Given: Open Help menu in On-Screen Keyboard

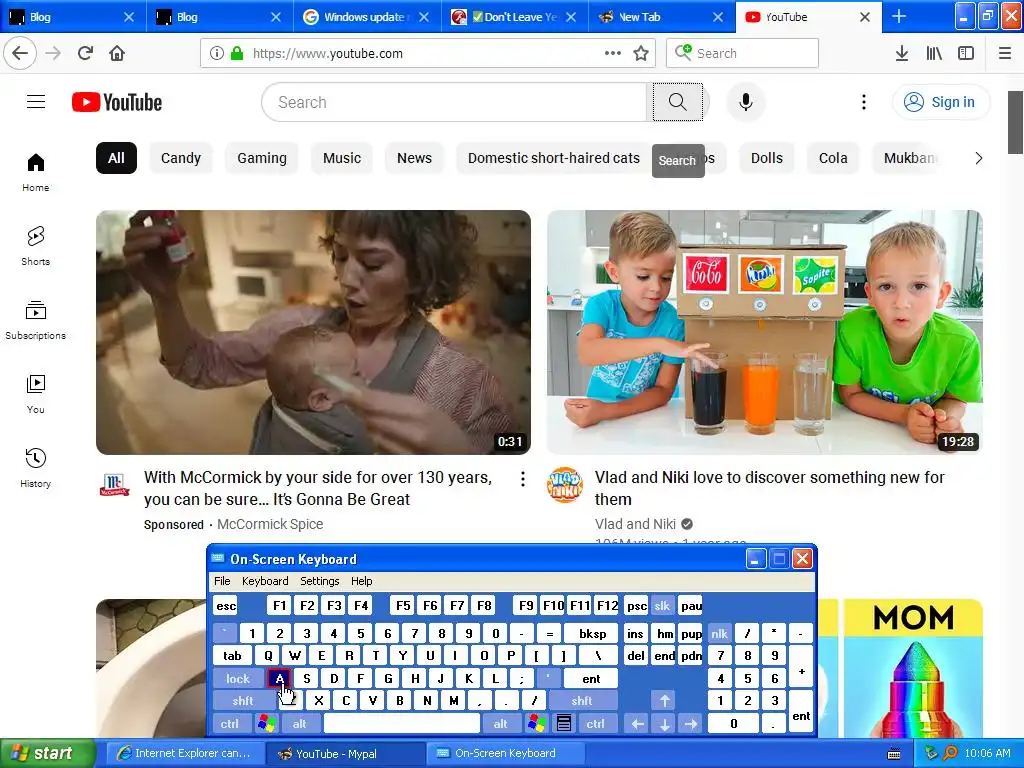Looking at the screenshot, I should 361,581.
